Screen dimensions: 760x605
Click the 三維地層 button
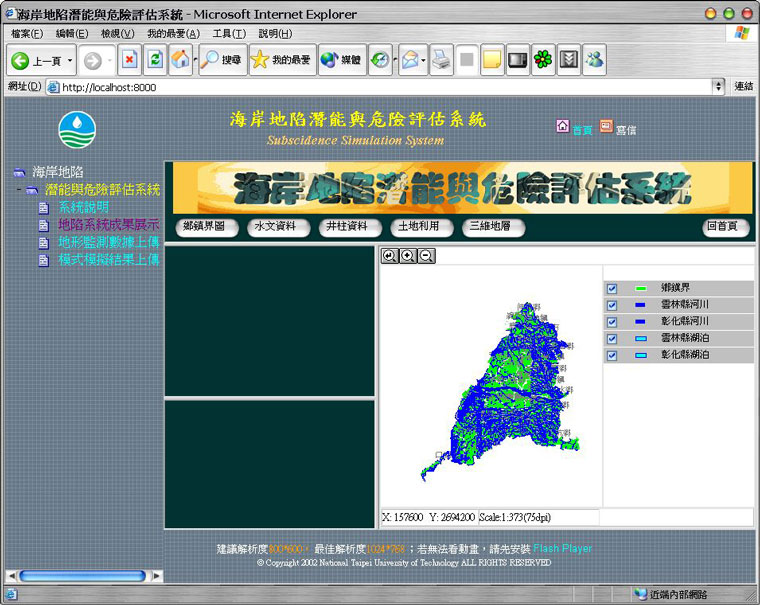(490, 227)
